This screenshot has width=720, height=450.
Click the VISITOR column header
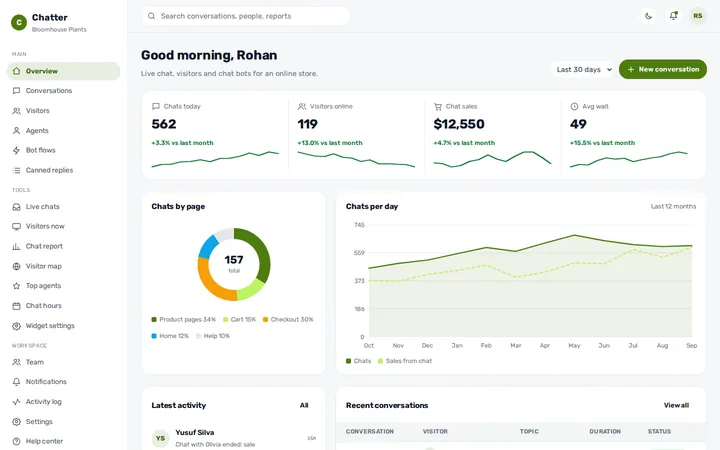pyautogui.click(x=435, y=432)
